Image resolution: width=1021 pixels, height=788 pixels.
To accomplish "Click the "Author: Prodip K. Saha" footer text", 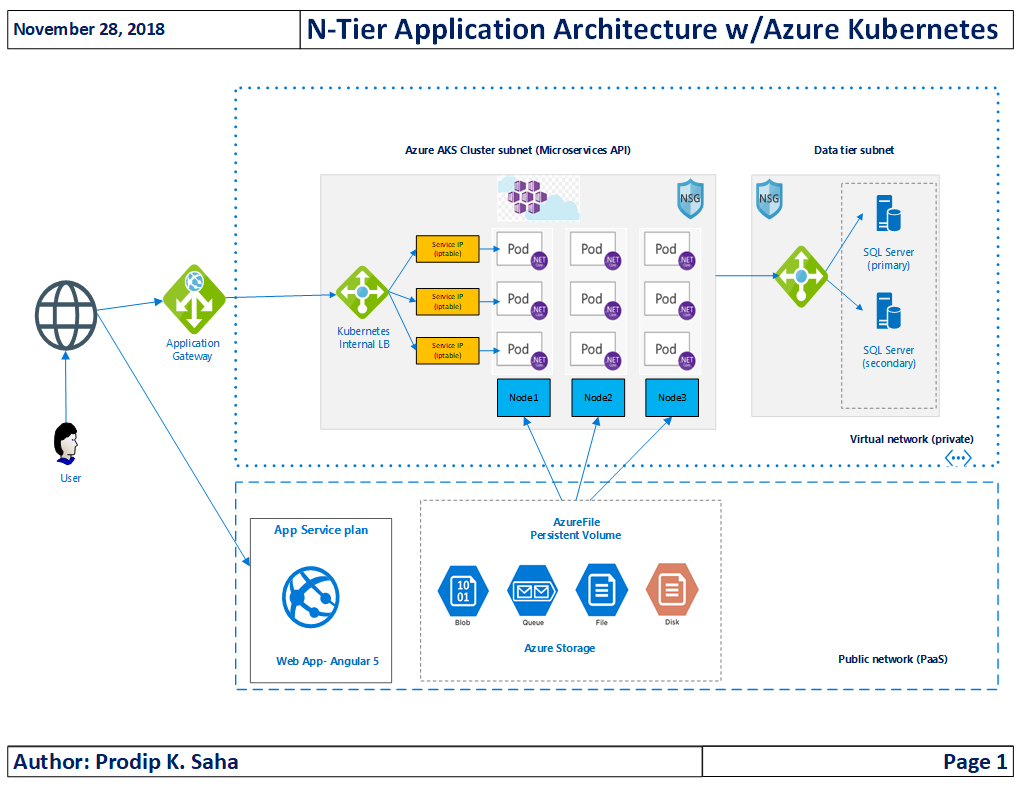I will (126, 762).
